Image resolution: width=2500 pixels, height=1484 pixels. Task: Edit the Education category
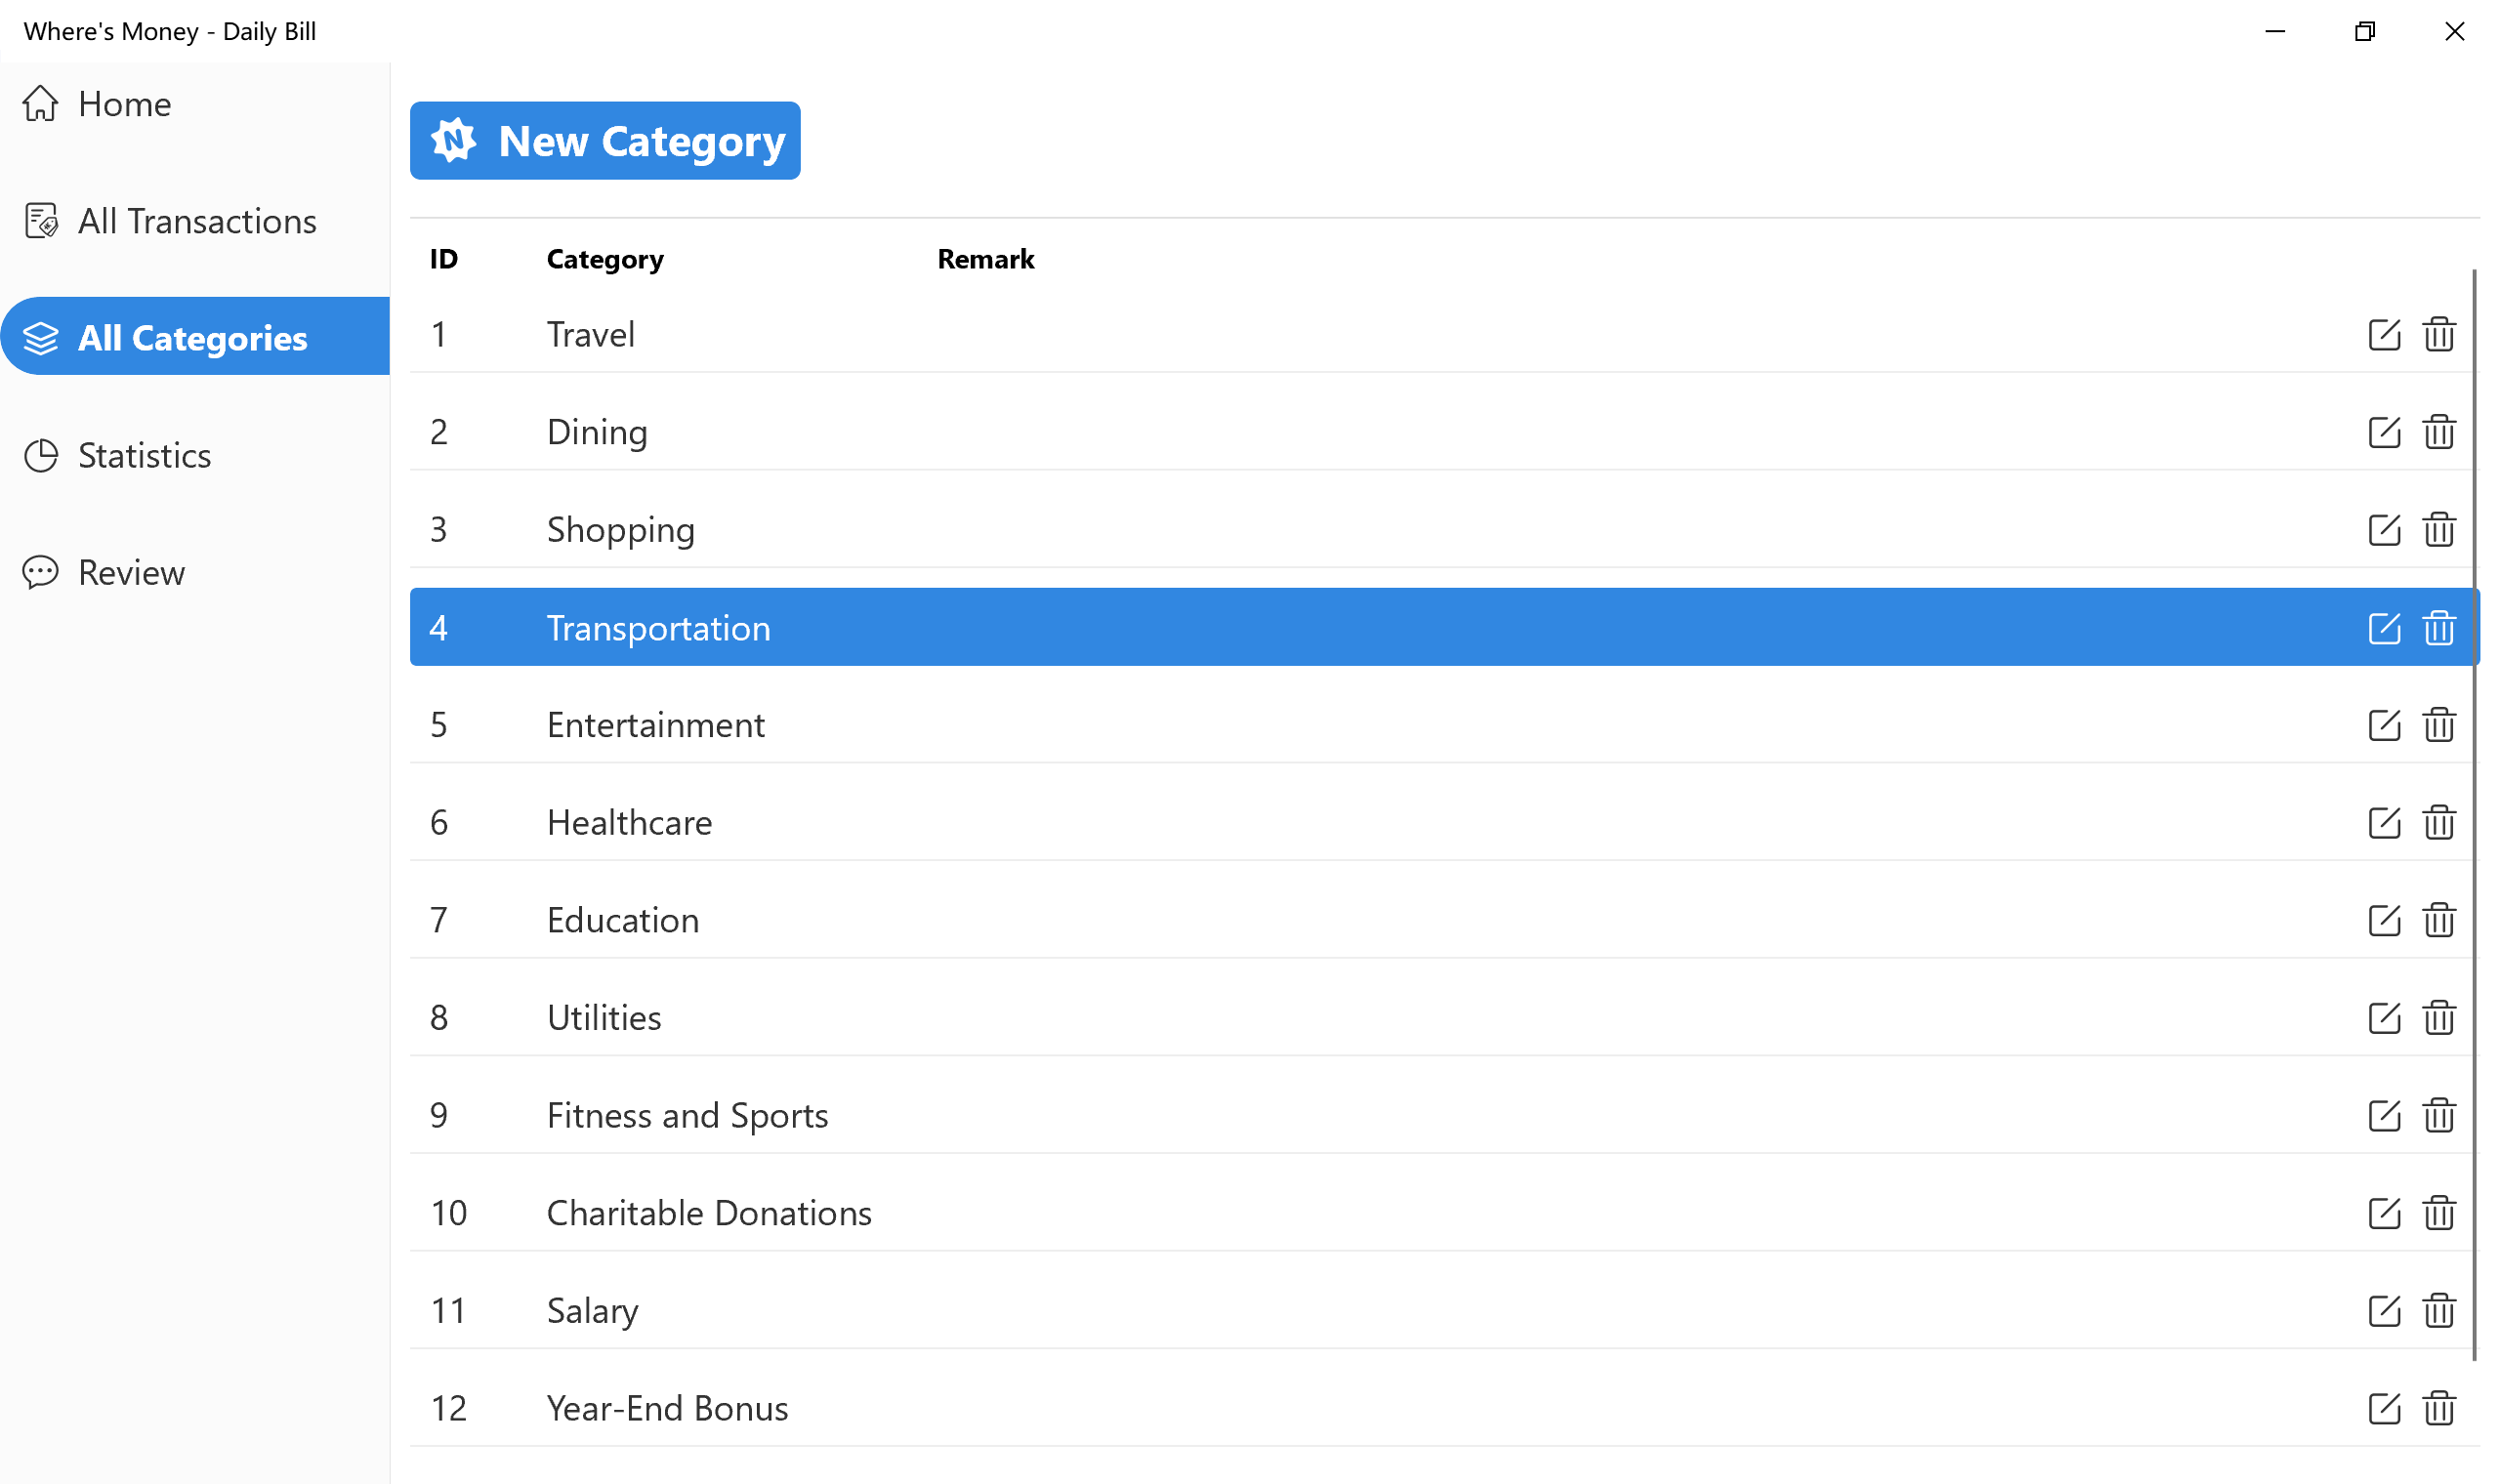pos(2383,920)
